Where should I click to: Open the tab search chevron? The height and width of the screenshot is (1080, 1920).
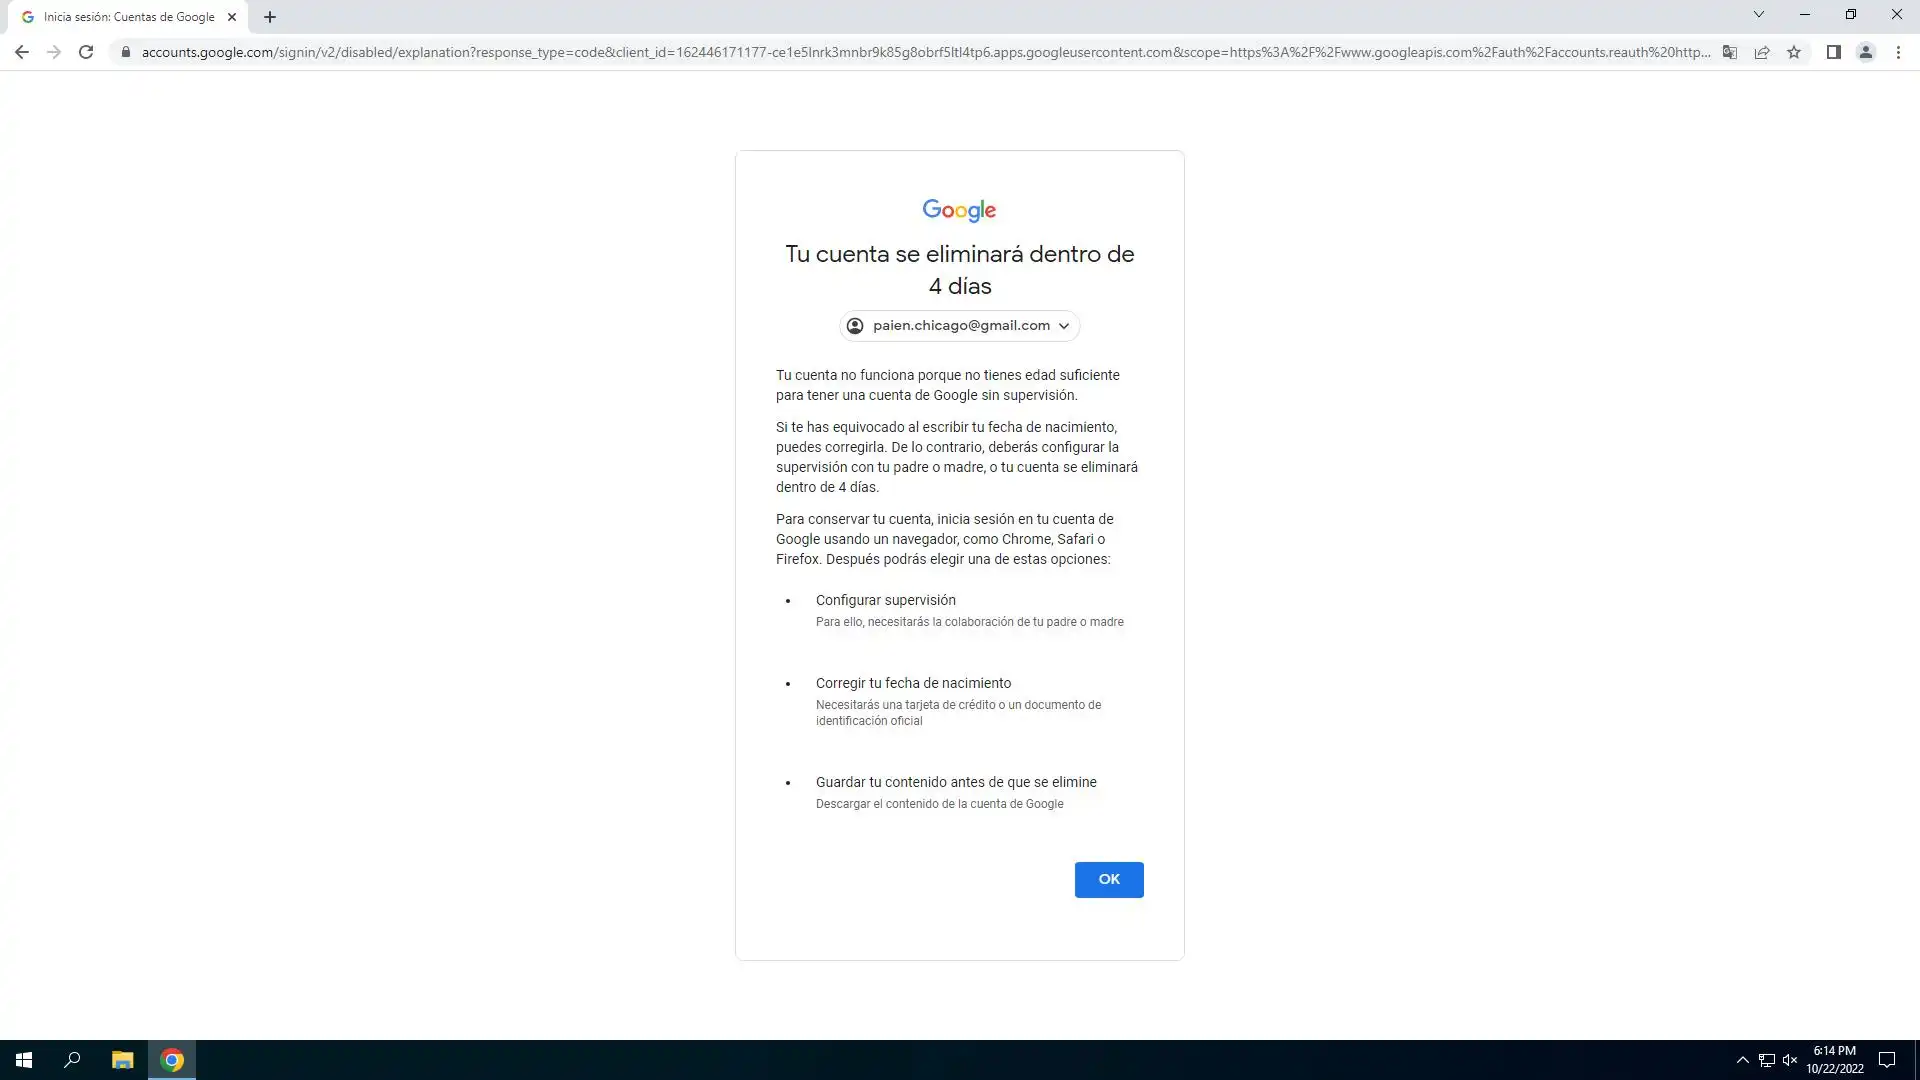[1758, 15]
